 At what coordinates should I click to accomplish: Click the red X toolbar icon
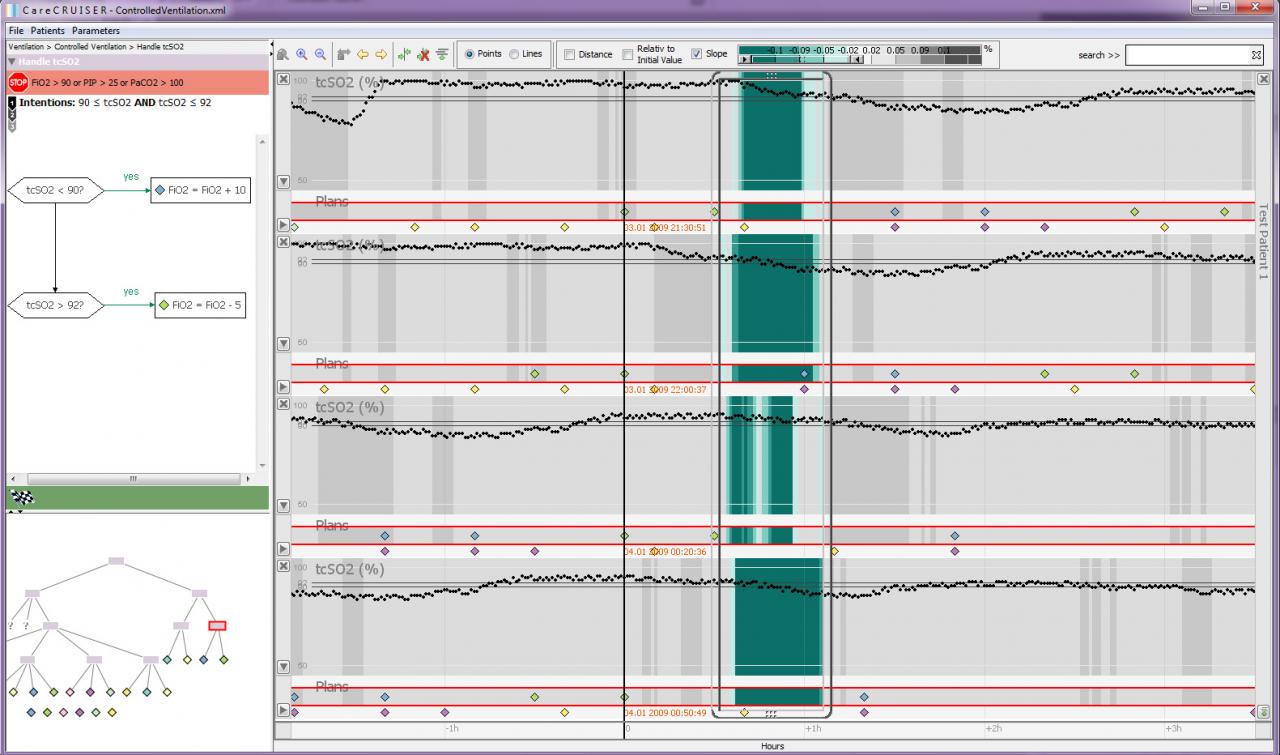click(423, 55)
